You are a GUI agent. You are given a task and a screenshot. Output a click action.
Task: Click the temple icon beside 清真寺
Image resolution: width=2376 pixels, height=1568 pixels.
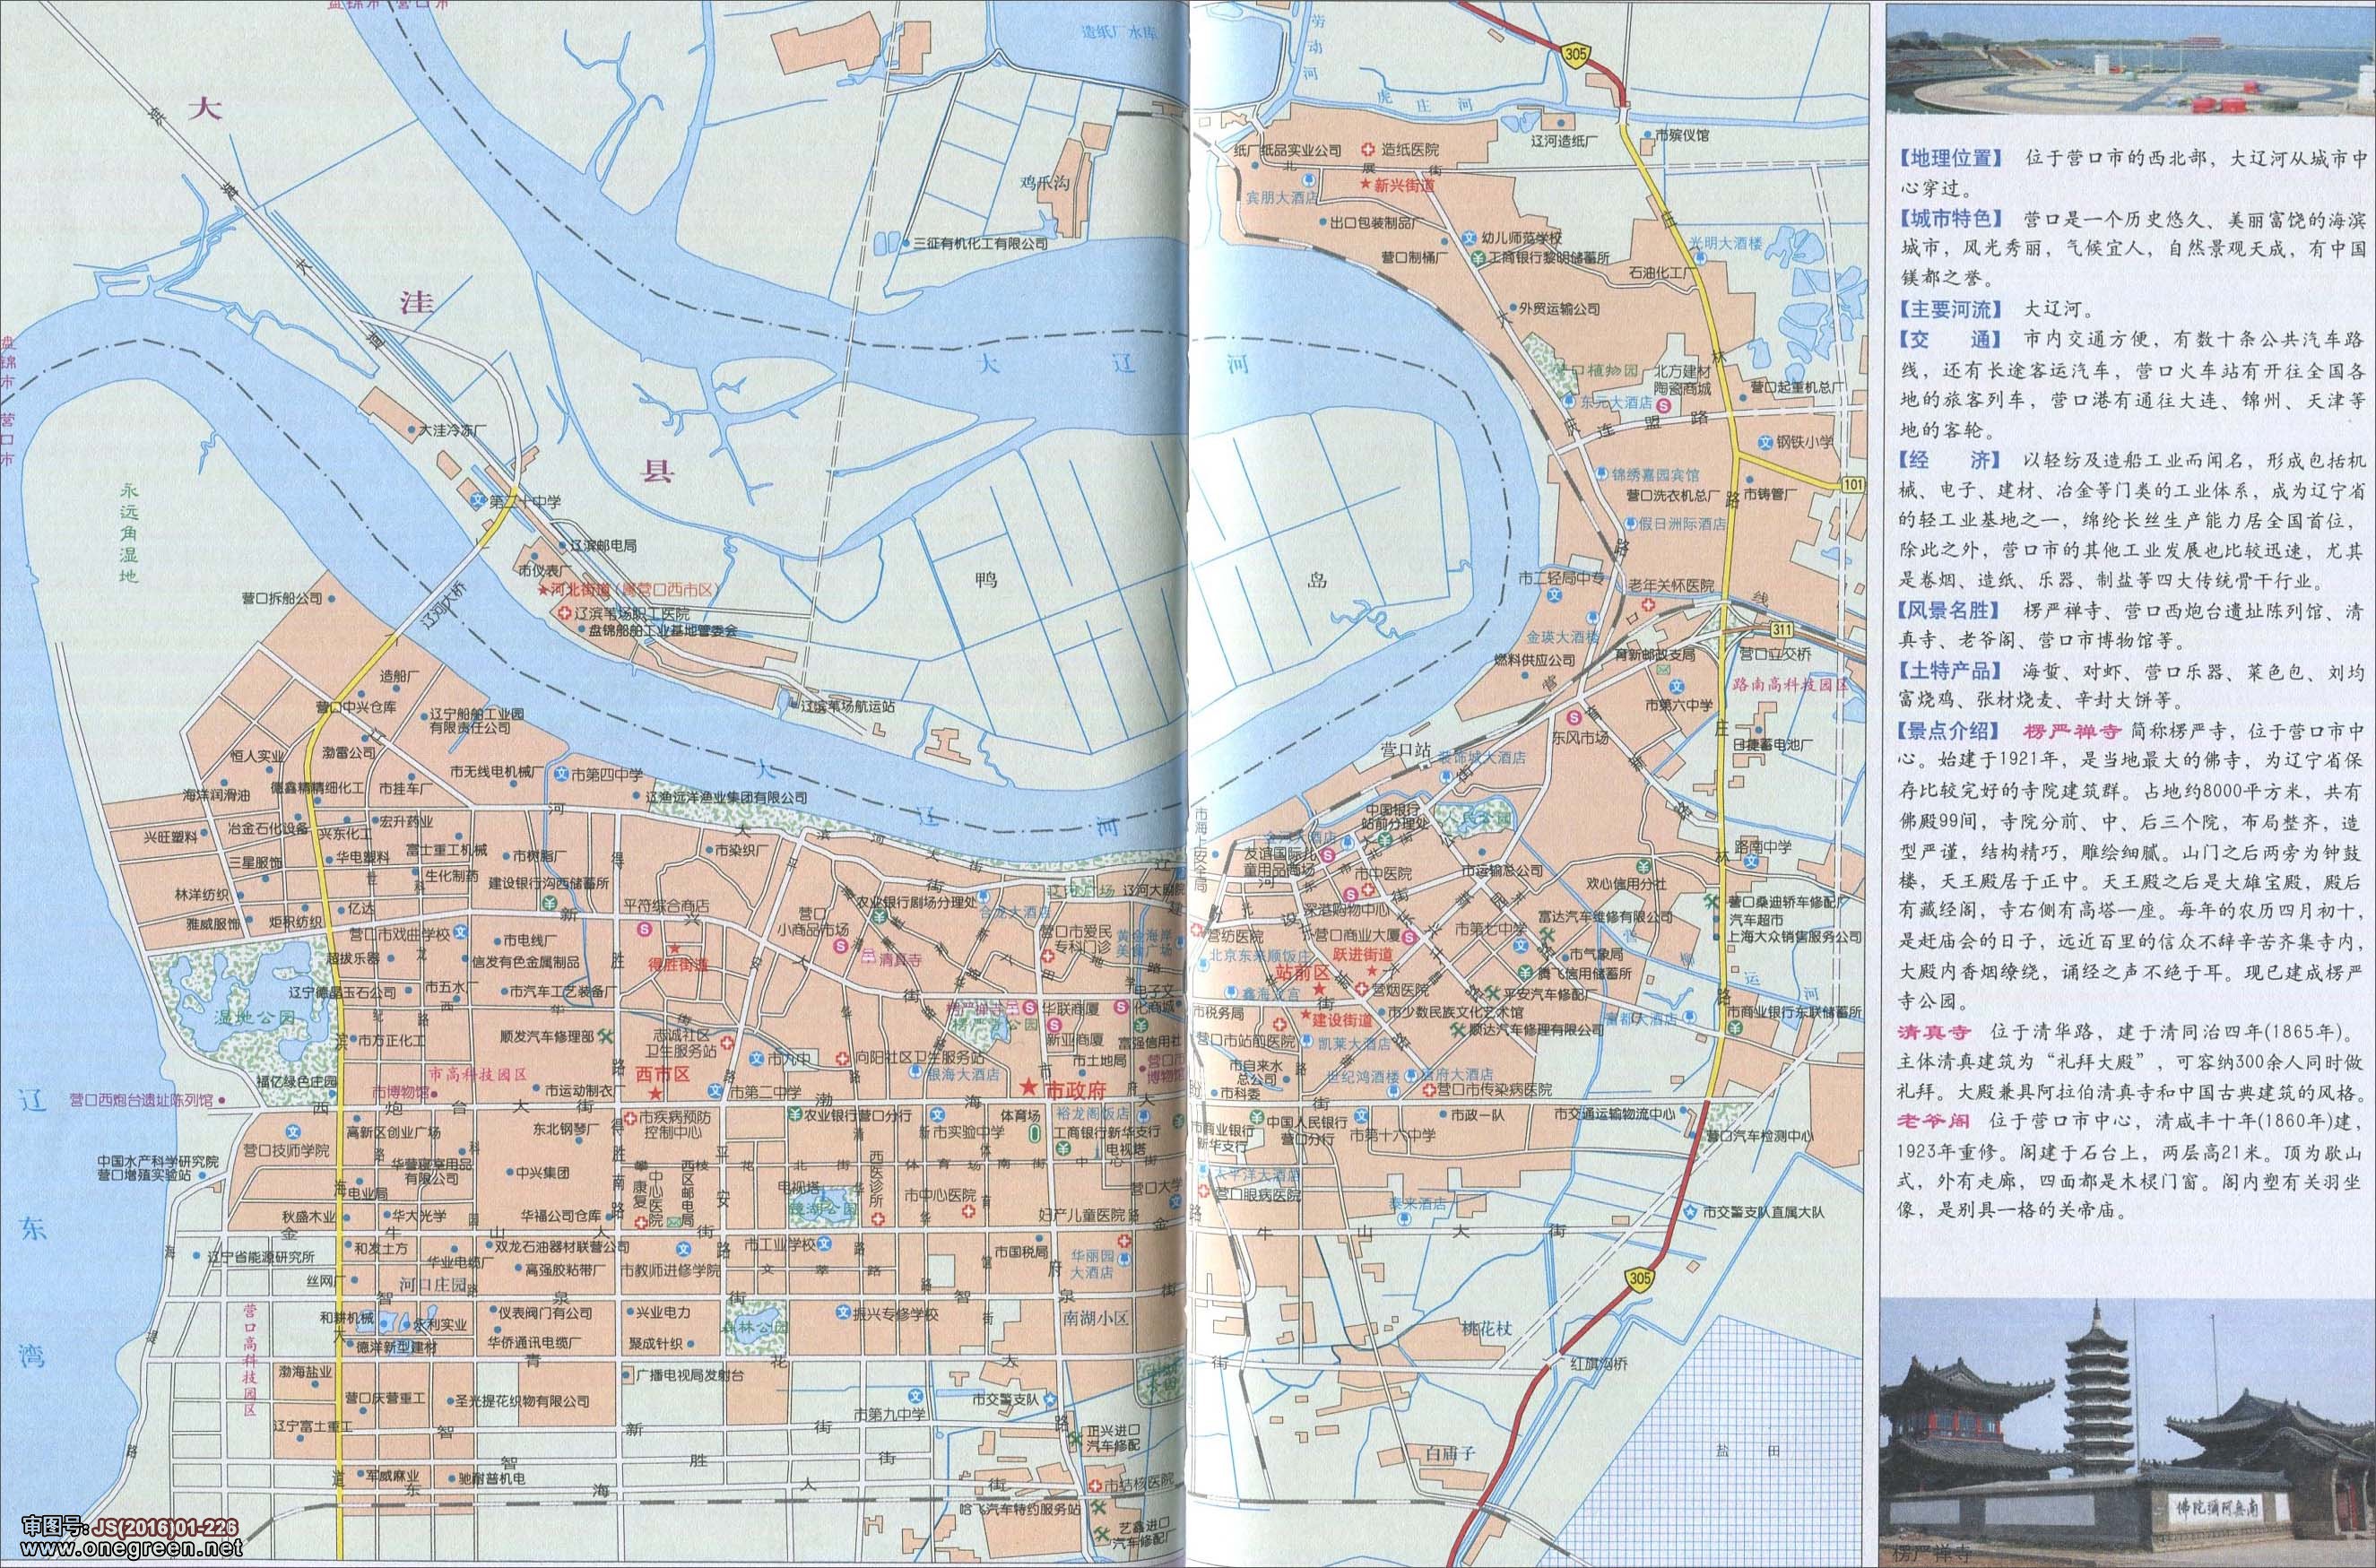tap(868, 954)
